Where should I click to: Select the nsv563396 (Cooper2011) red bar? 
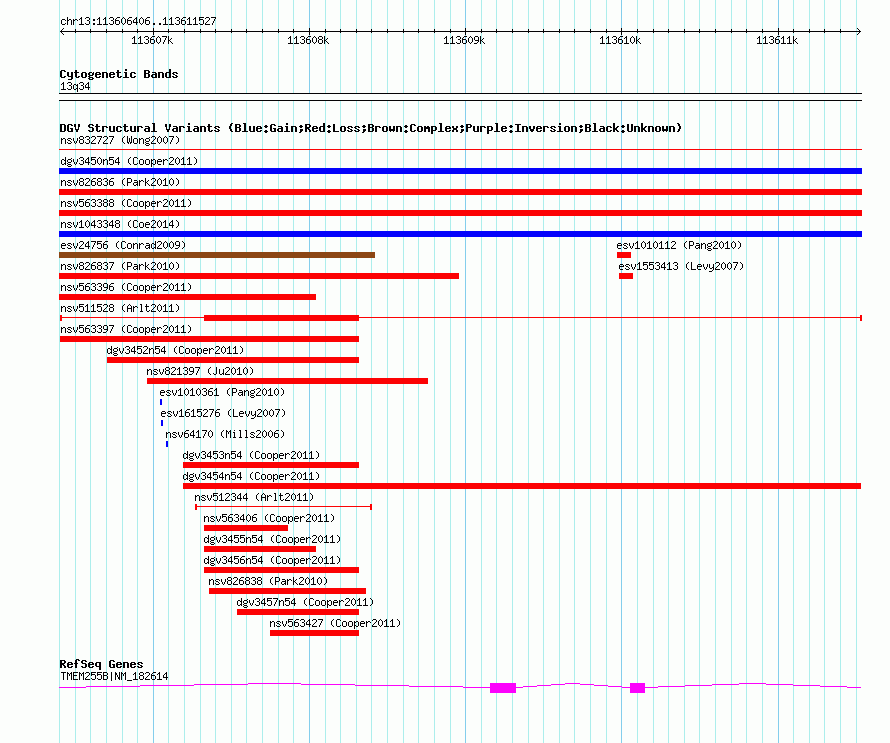click(187, 297)
